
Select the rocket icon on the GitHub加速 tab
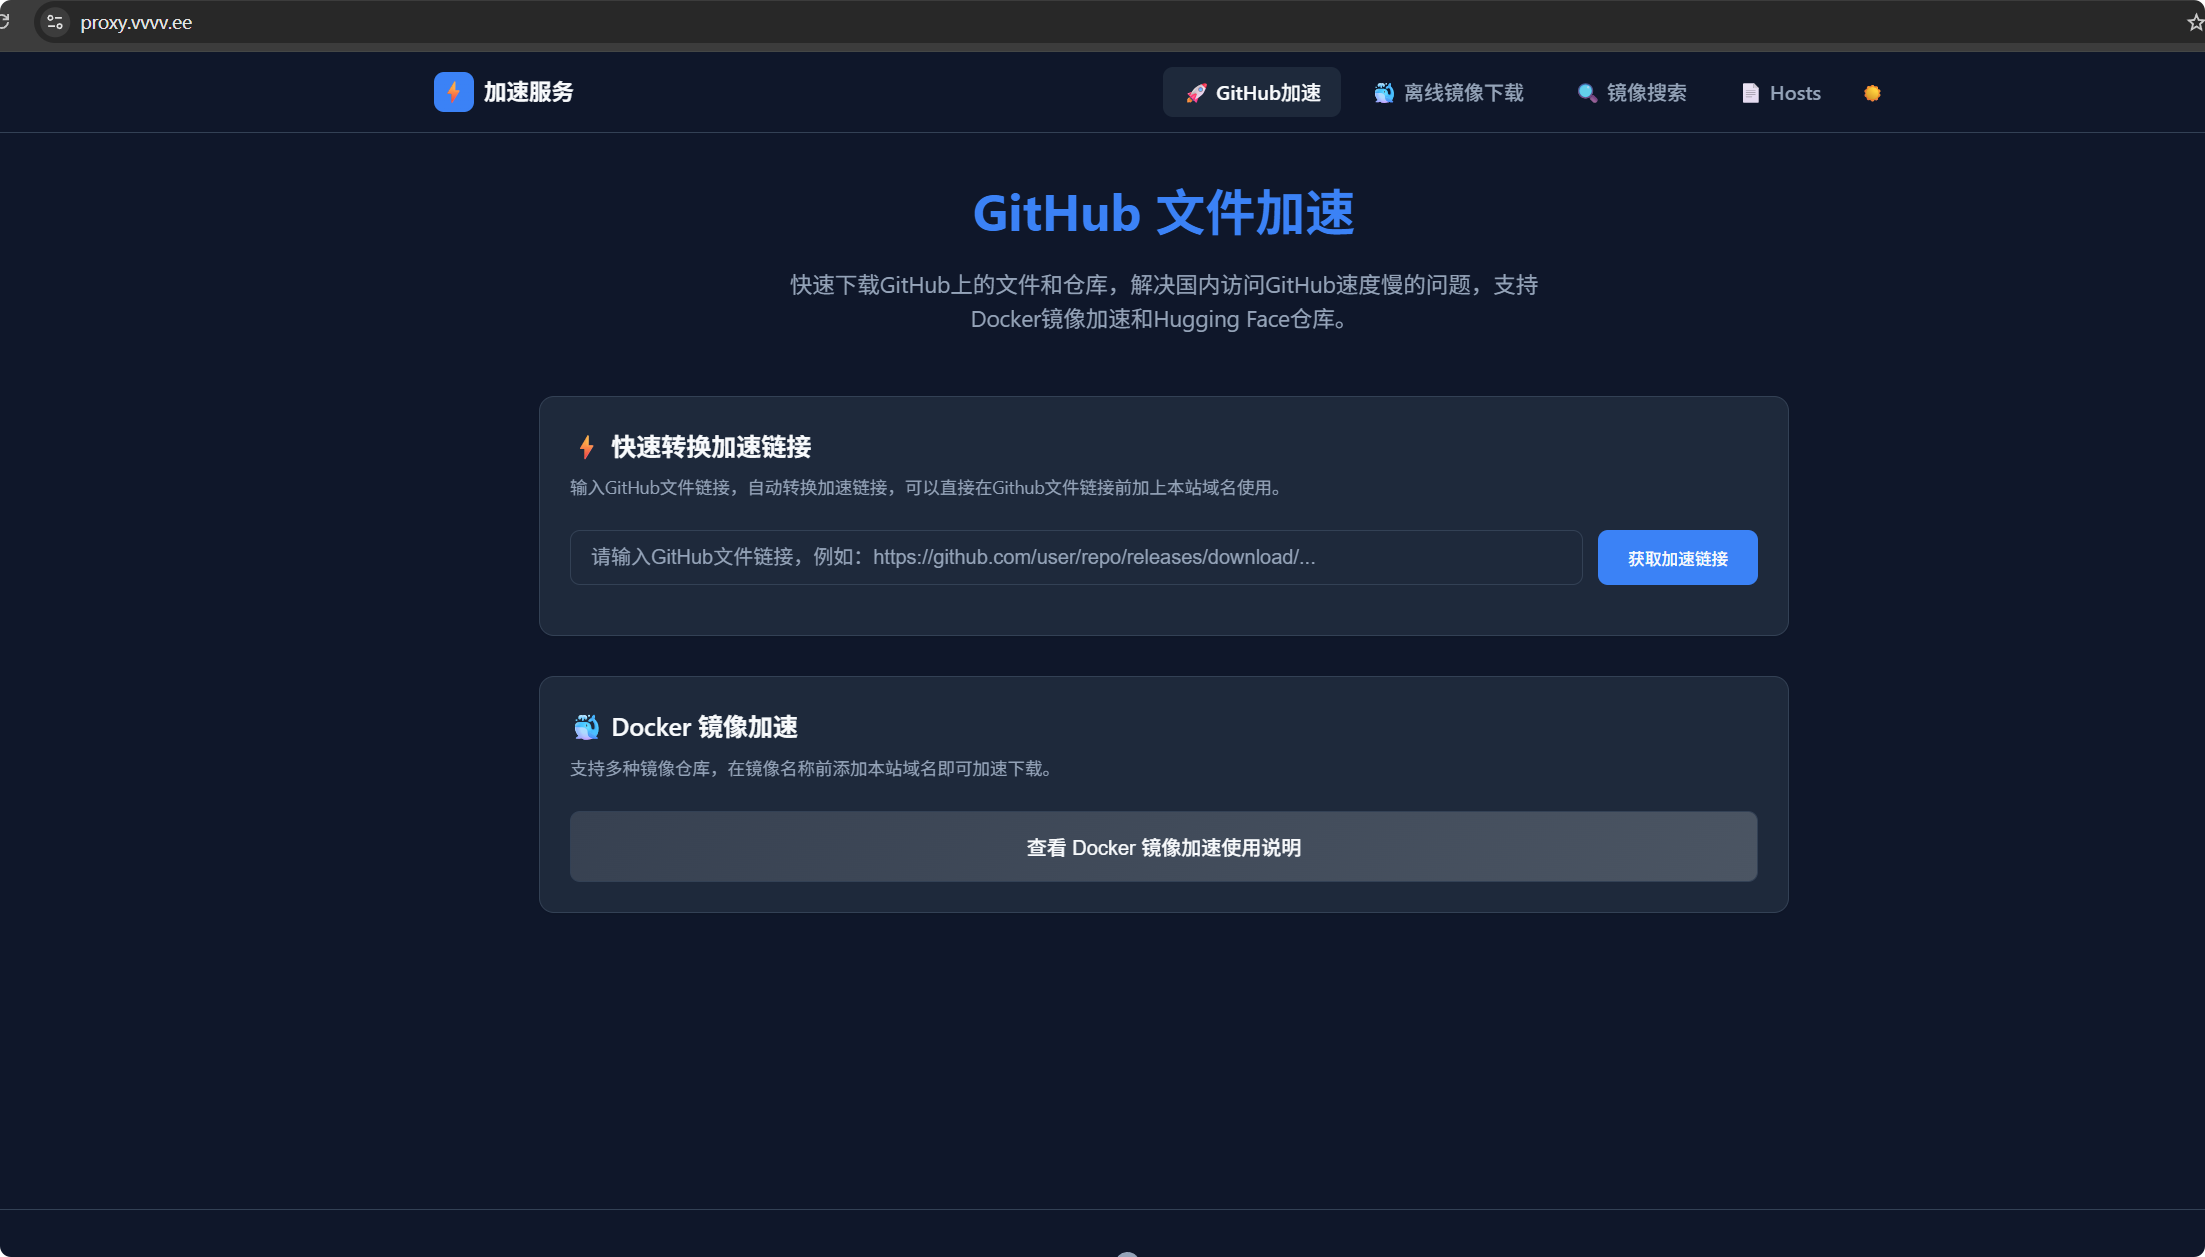click(x=1196, y=92)
